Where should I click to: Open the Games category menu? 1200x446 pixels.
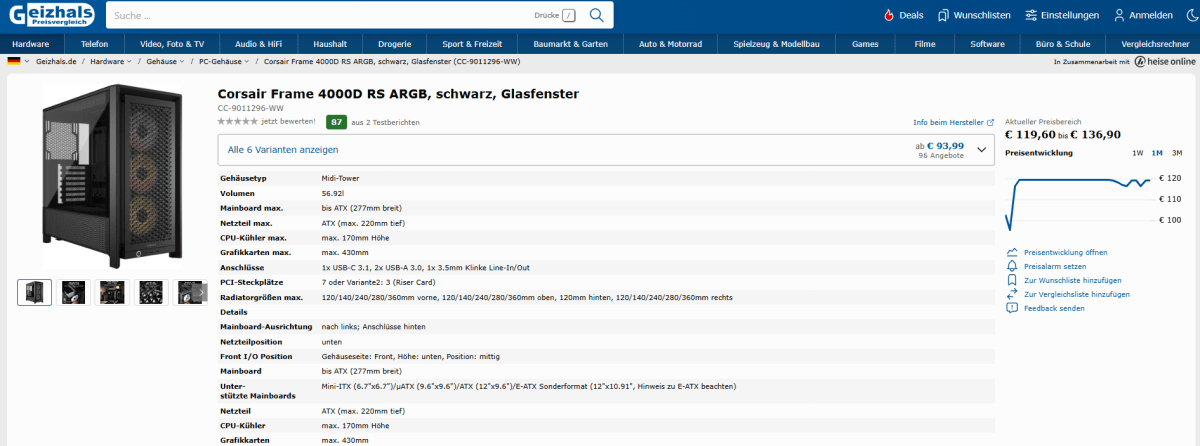tap(865, 44)
